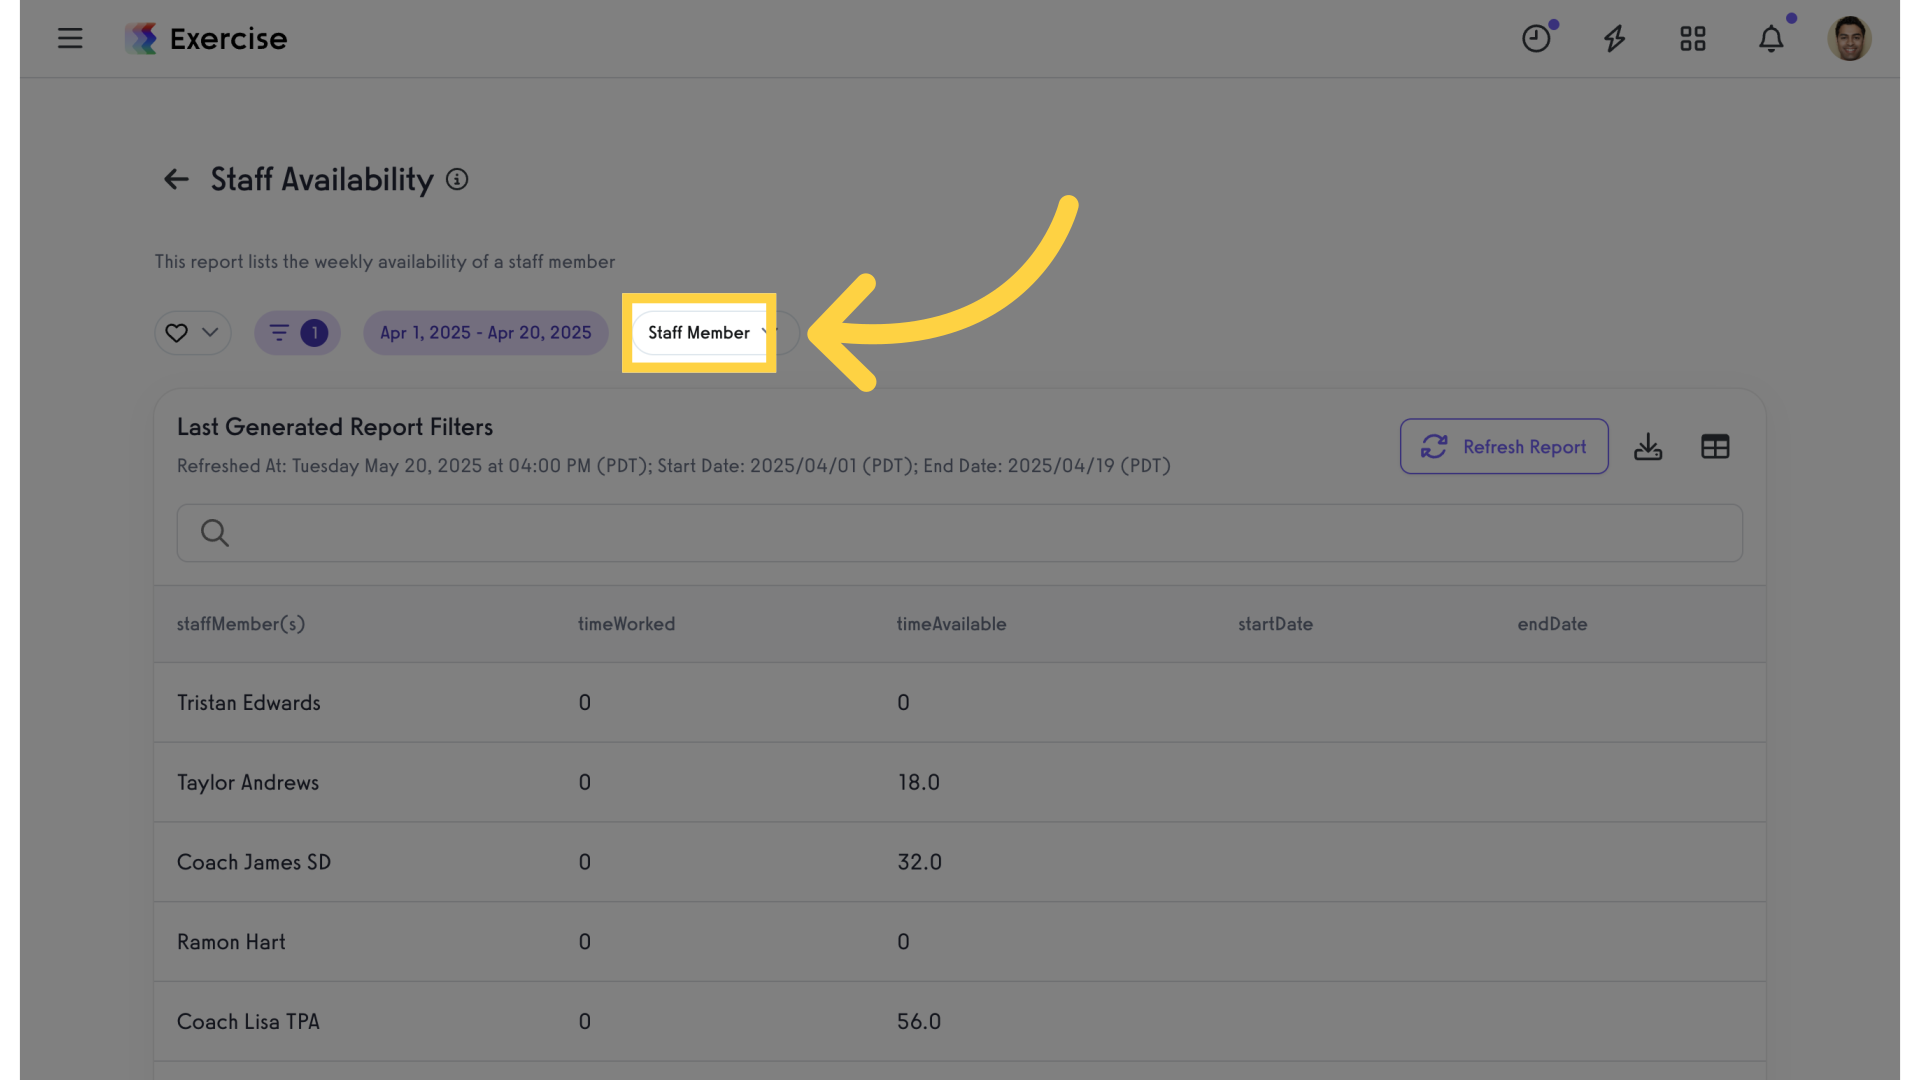Select the Coach Lisa TPA row
Screen dimensions: 1920x1080
(x=960, y=1022)
